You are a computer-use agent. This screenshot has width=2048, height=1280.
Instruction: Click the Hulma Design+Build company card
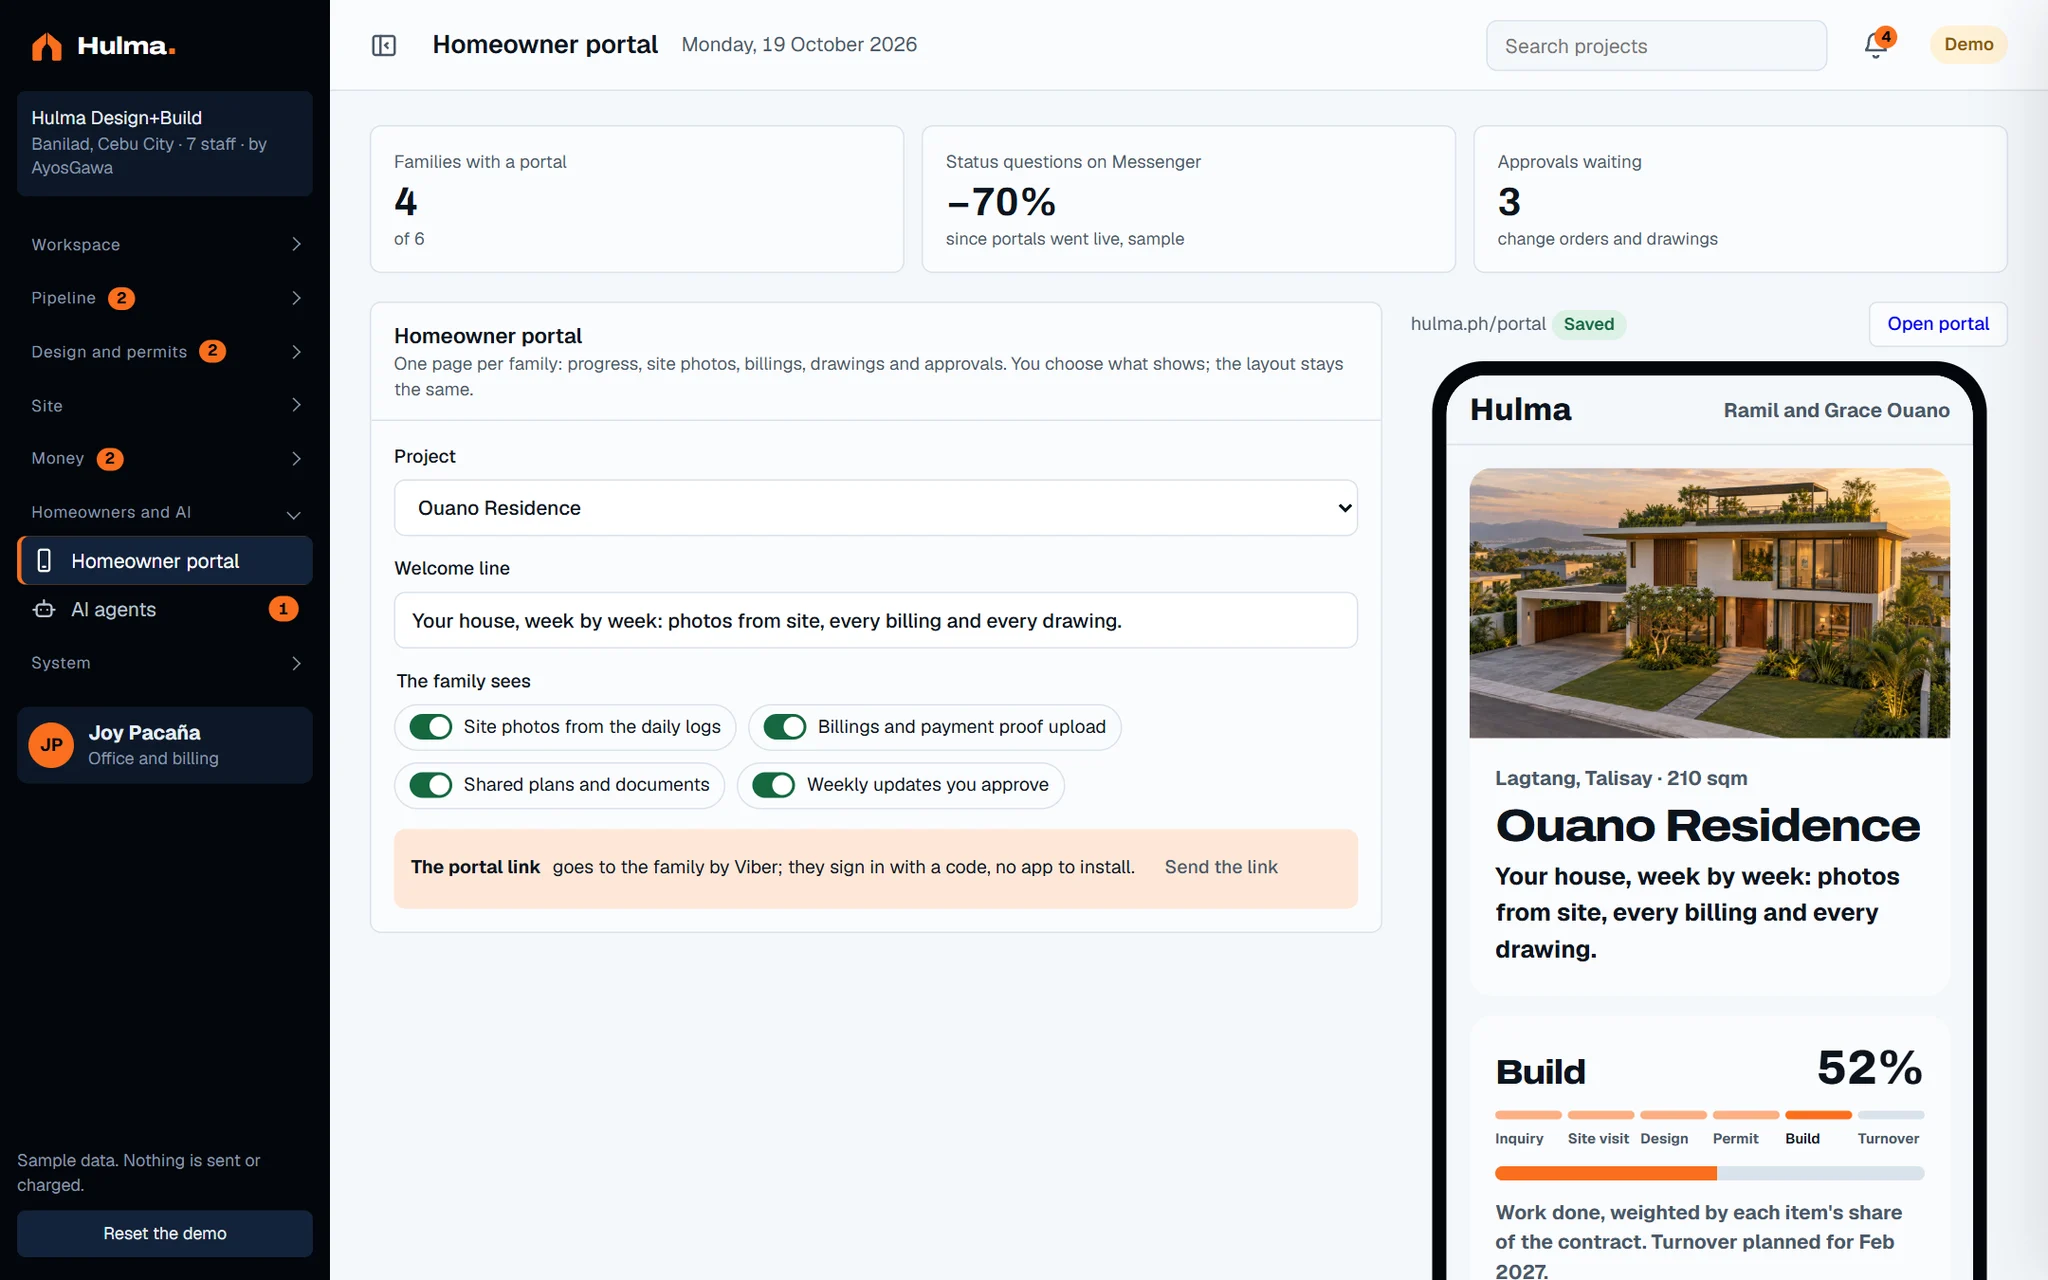pyautogui.click(x=165, y=143)
